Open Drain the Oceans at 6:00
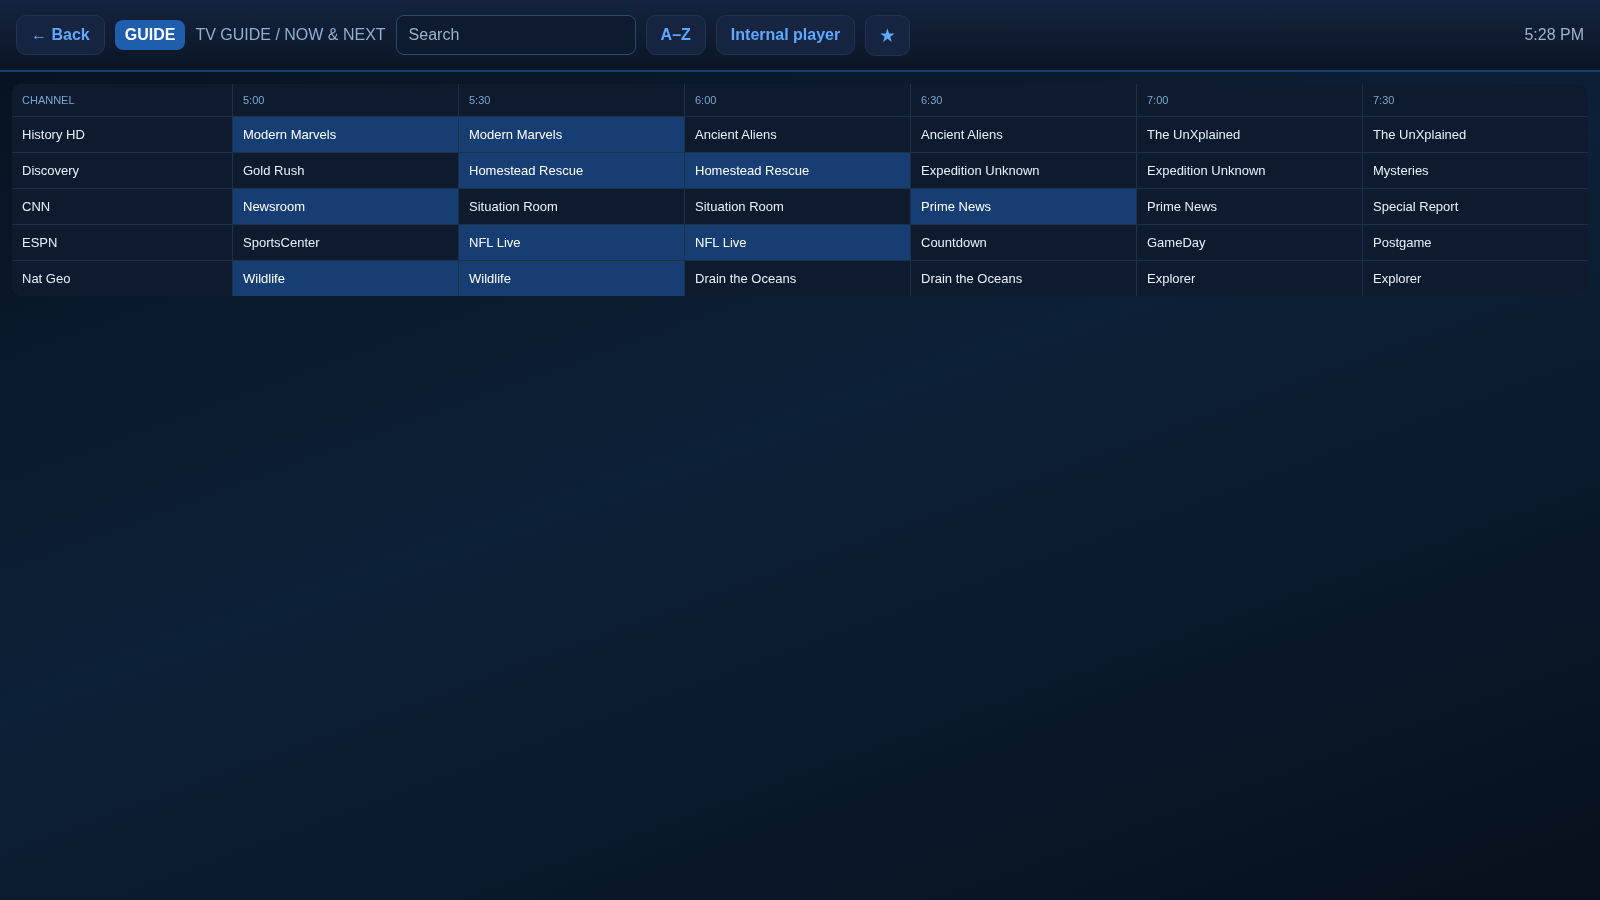1600x900 pixels. click(797, 279)
